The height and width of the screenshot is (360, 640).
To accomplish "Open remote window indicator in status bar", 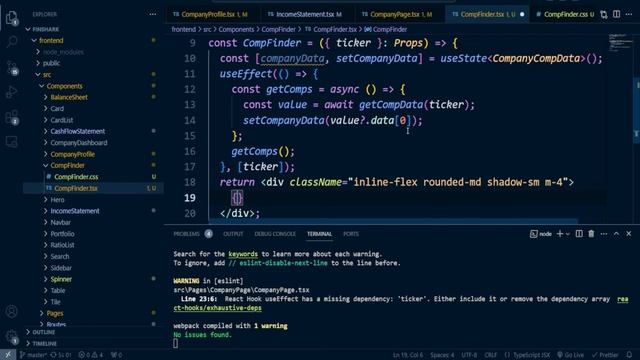I will click(x=8, y=355).
